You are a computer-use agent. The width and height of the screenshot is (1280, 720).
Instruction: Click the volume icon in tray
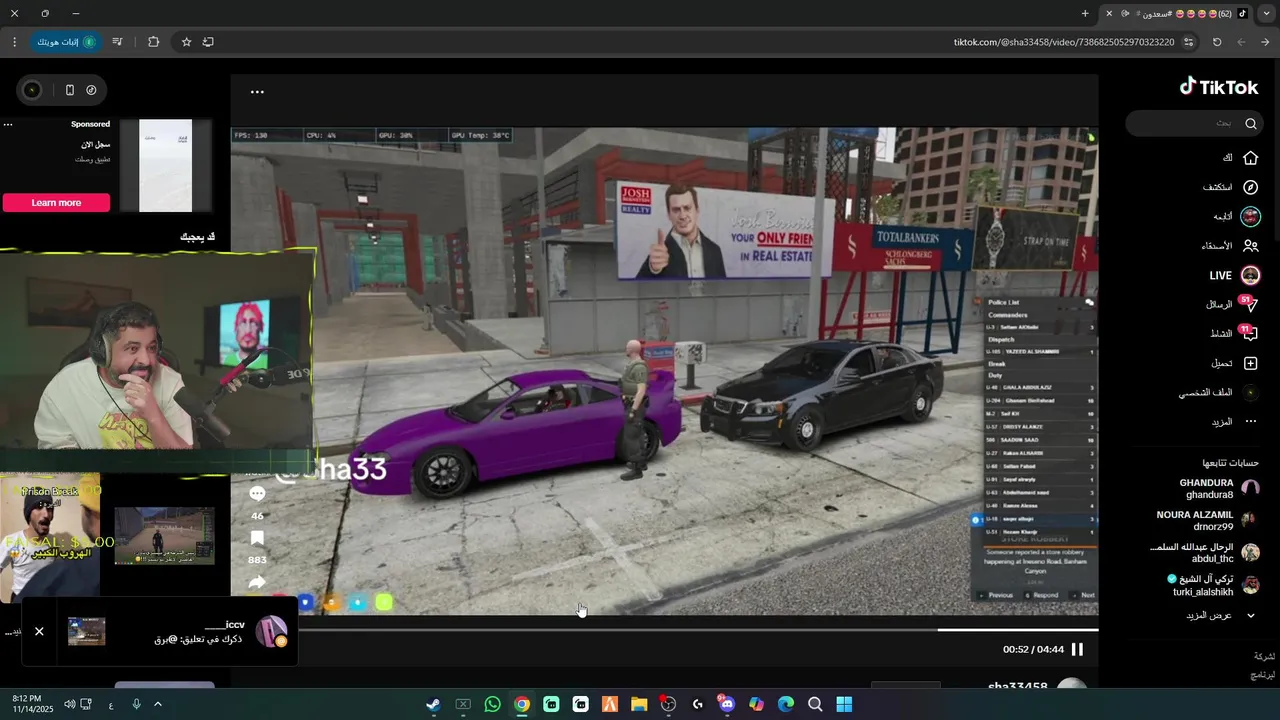[70, 704]
